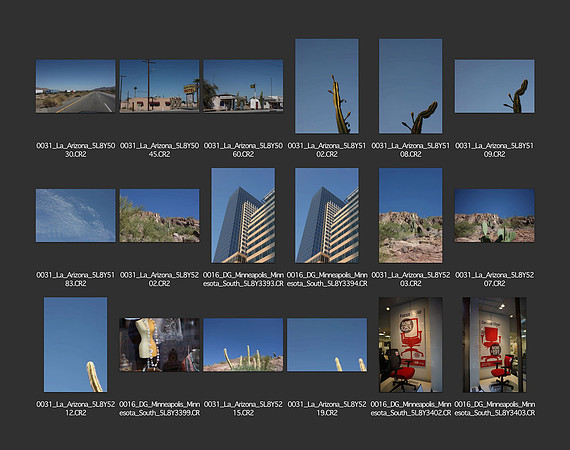Click the filename 0031_La_Arizona_SL8Y5219.CR2
The image size is (570, 450).
tap(327, 408)
